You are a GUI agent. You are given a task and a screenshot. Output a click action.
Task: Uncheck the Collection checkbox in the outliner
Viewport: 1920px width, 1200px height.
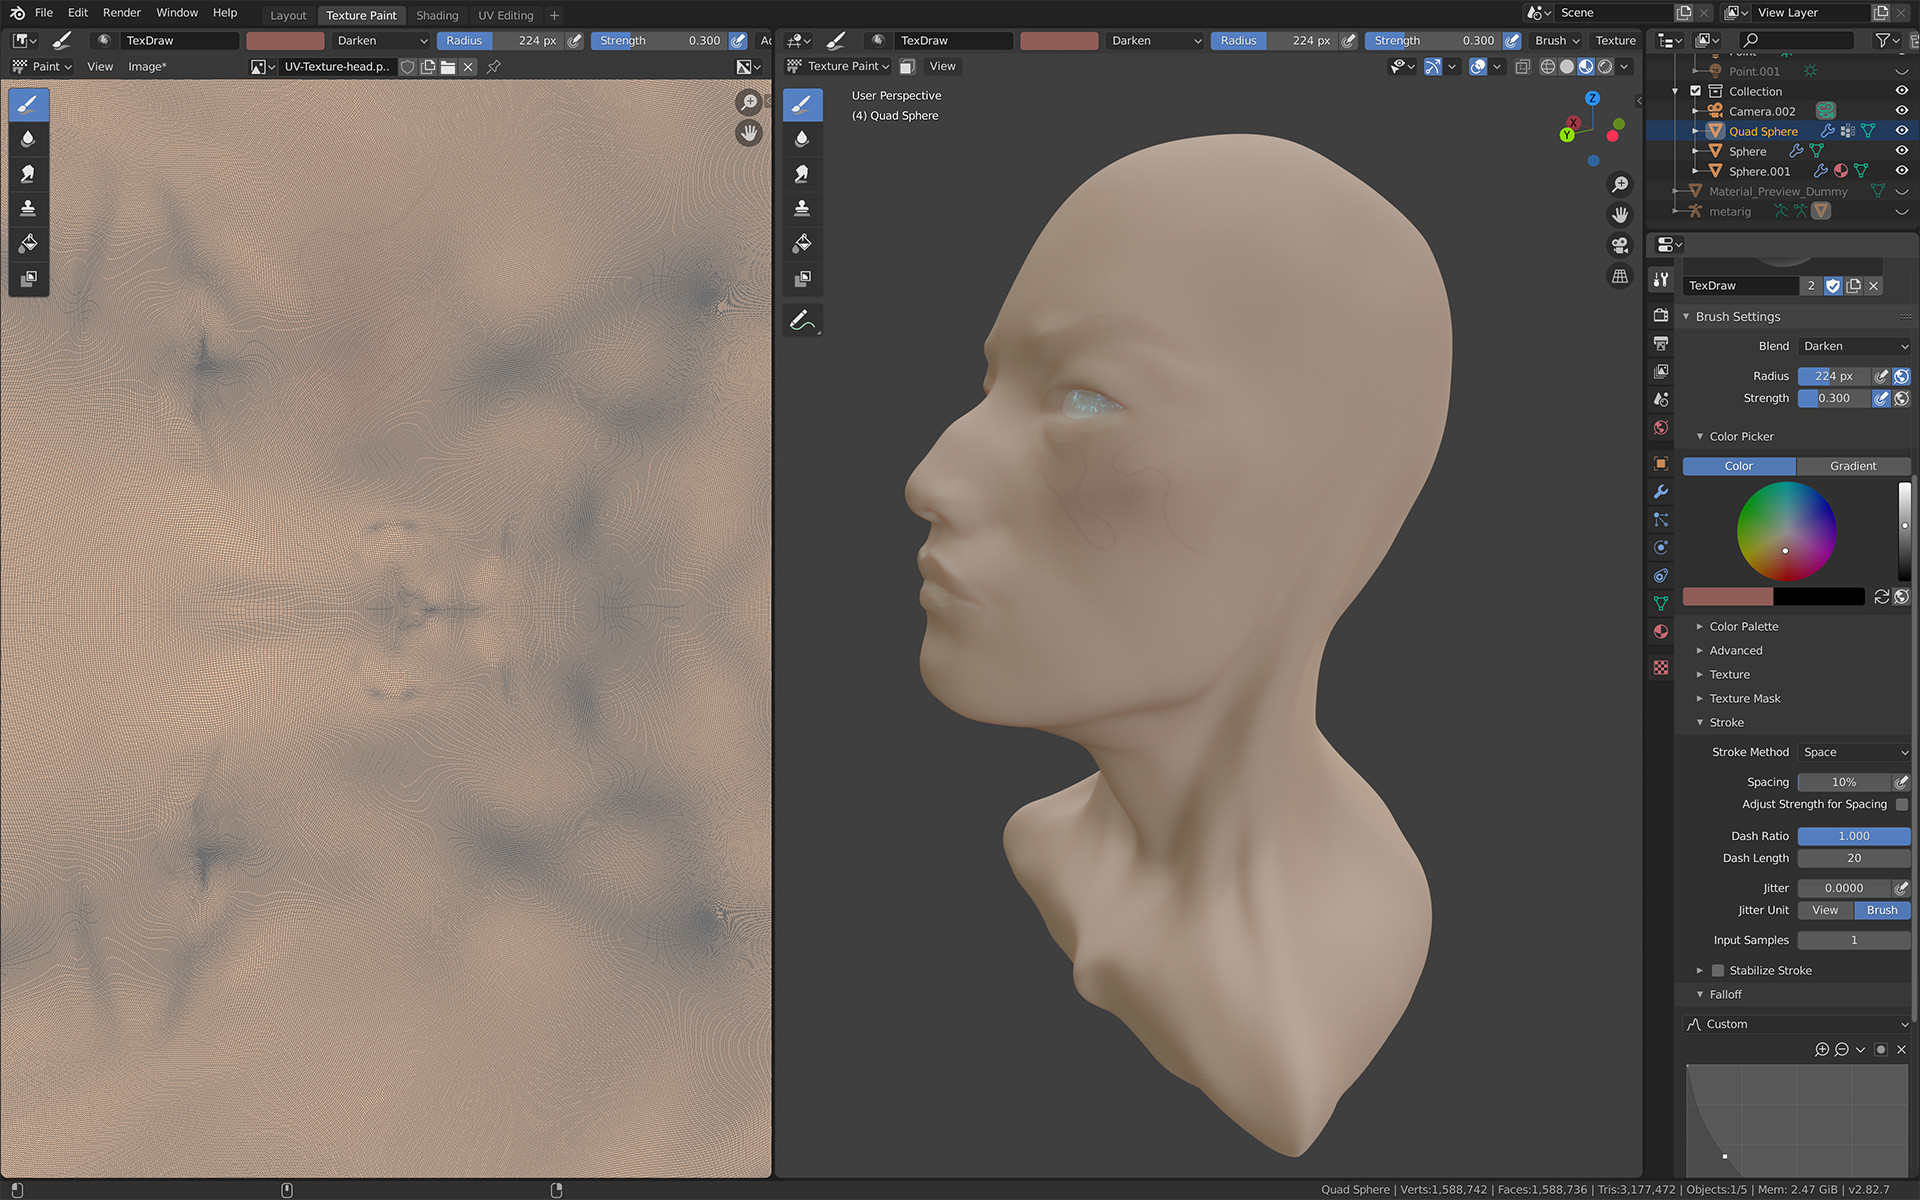click(1696, 90)
